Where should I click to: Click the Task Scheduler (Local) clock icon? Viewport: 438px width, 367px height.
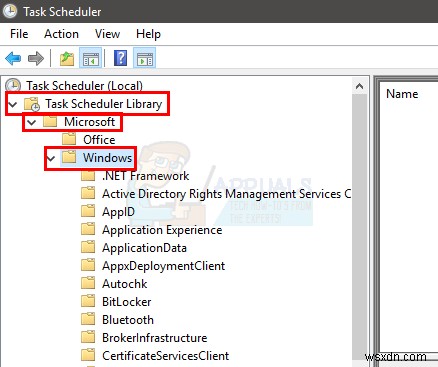13,85
